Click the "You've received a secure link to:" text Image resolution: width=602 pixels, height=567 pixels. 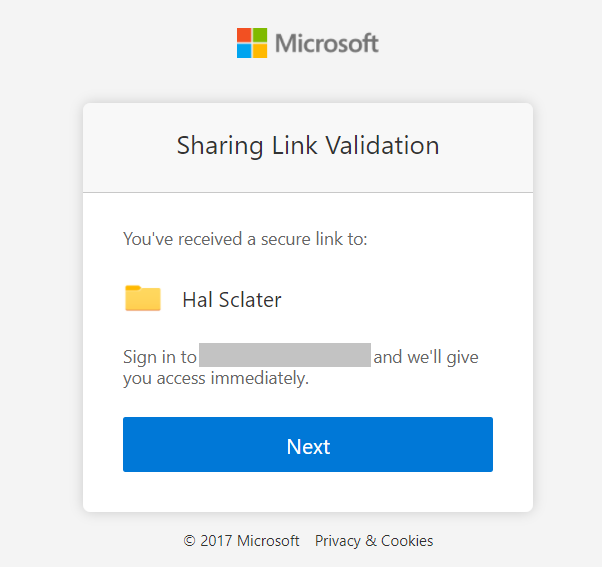click(245, 239)
